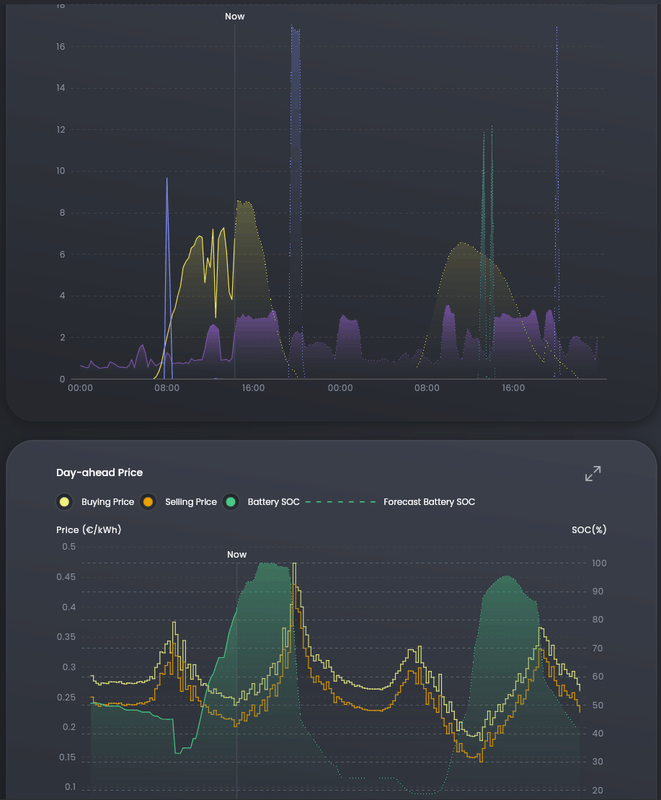Click the 100 SOC axis label
661x800 pixels.
point(599,563)
